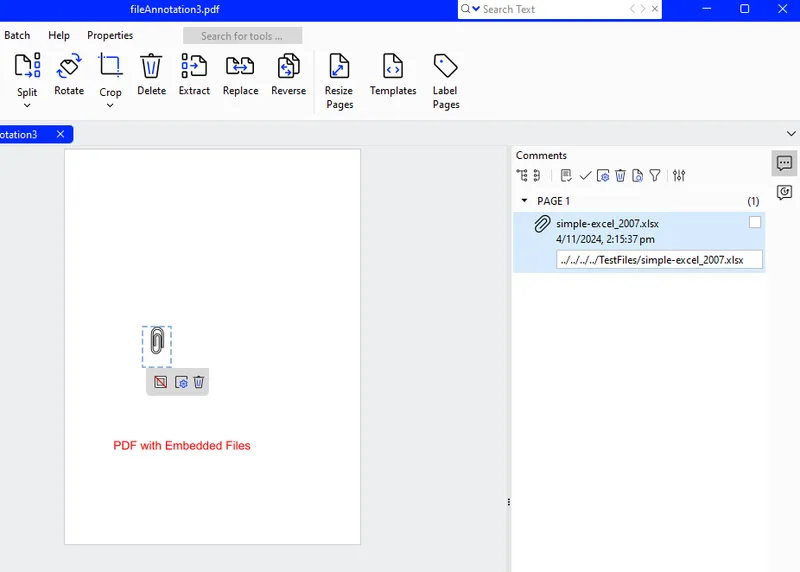
Task: Expand all comments in the Comments panel
Action: point(522,176)
